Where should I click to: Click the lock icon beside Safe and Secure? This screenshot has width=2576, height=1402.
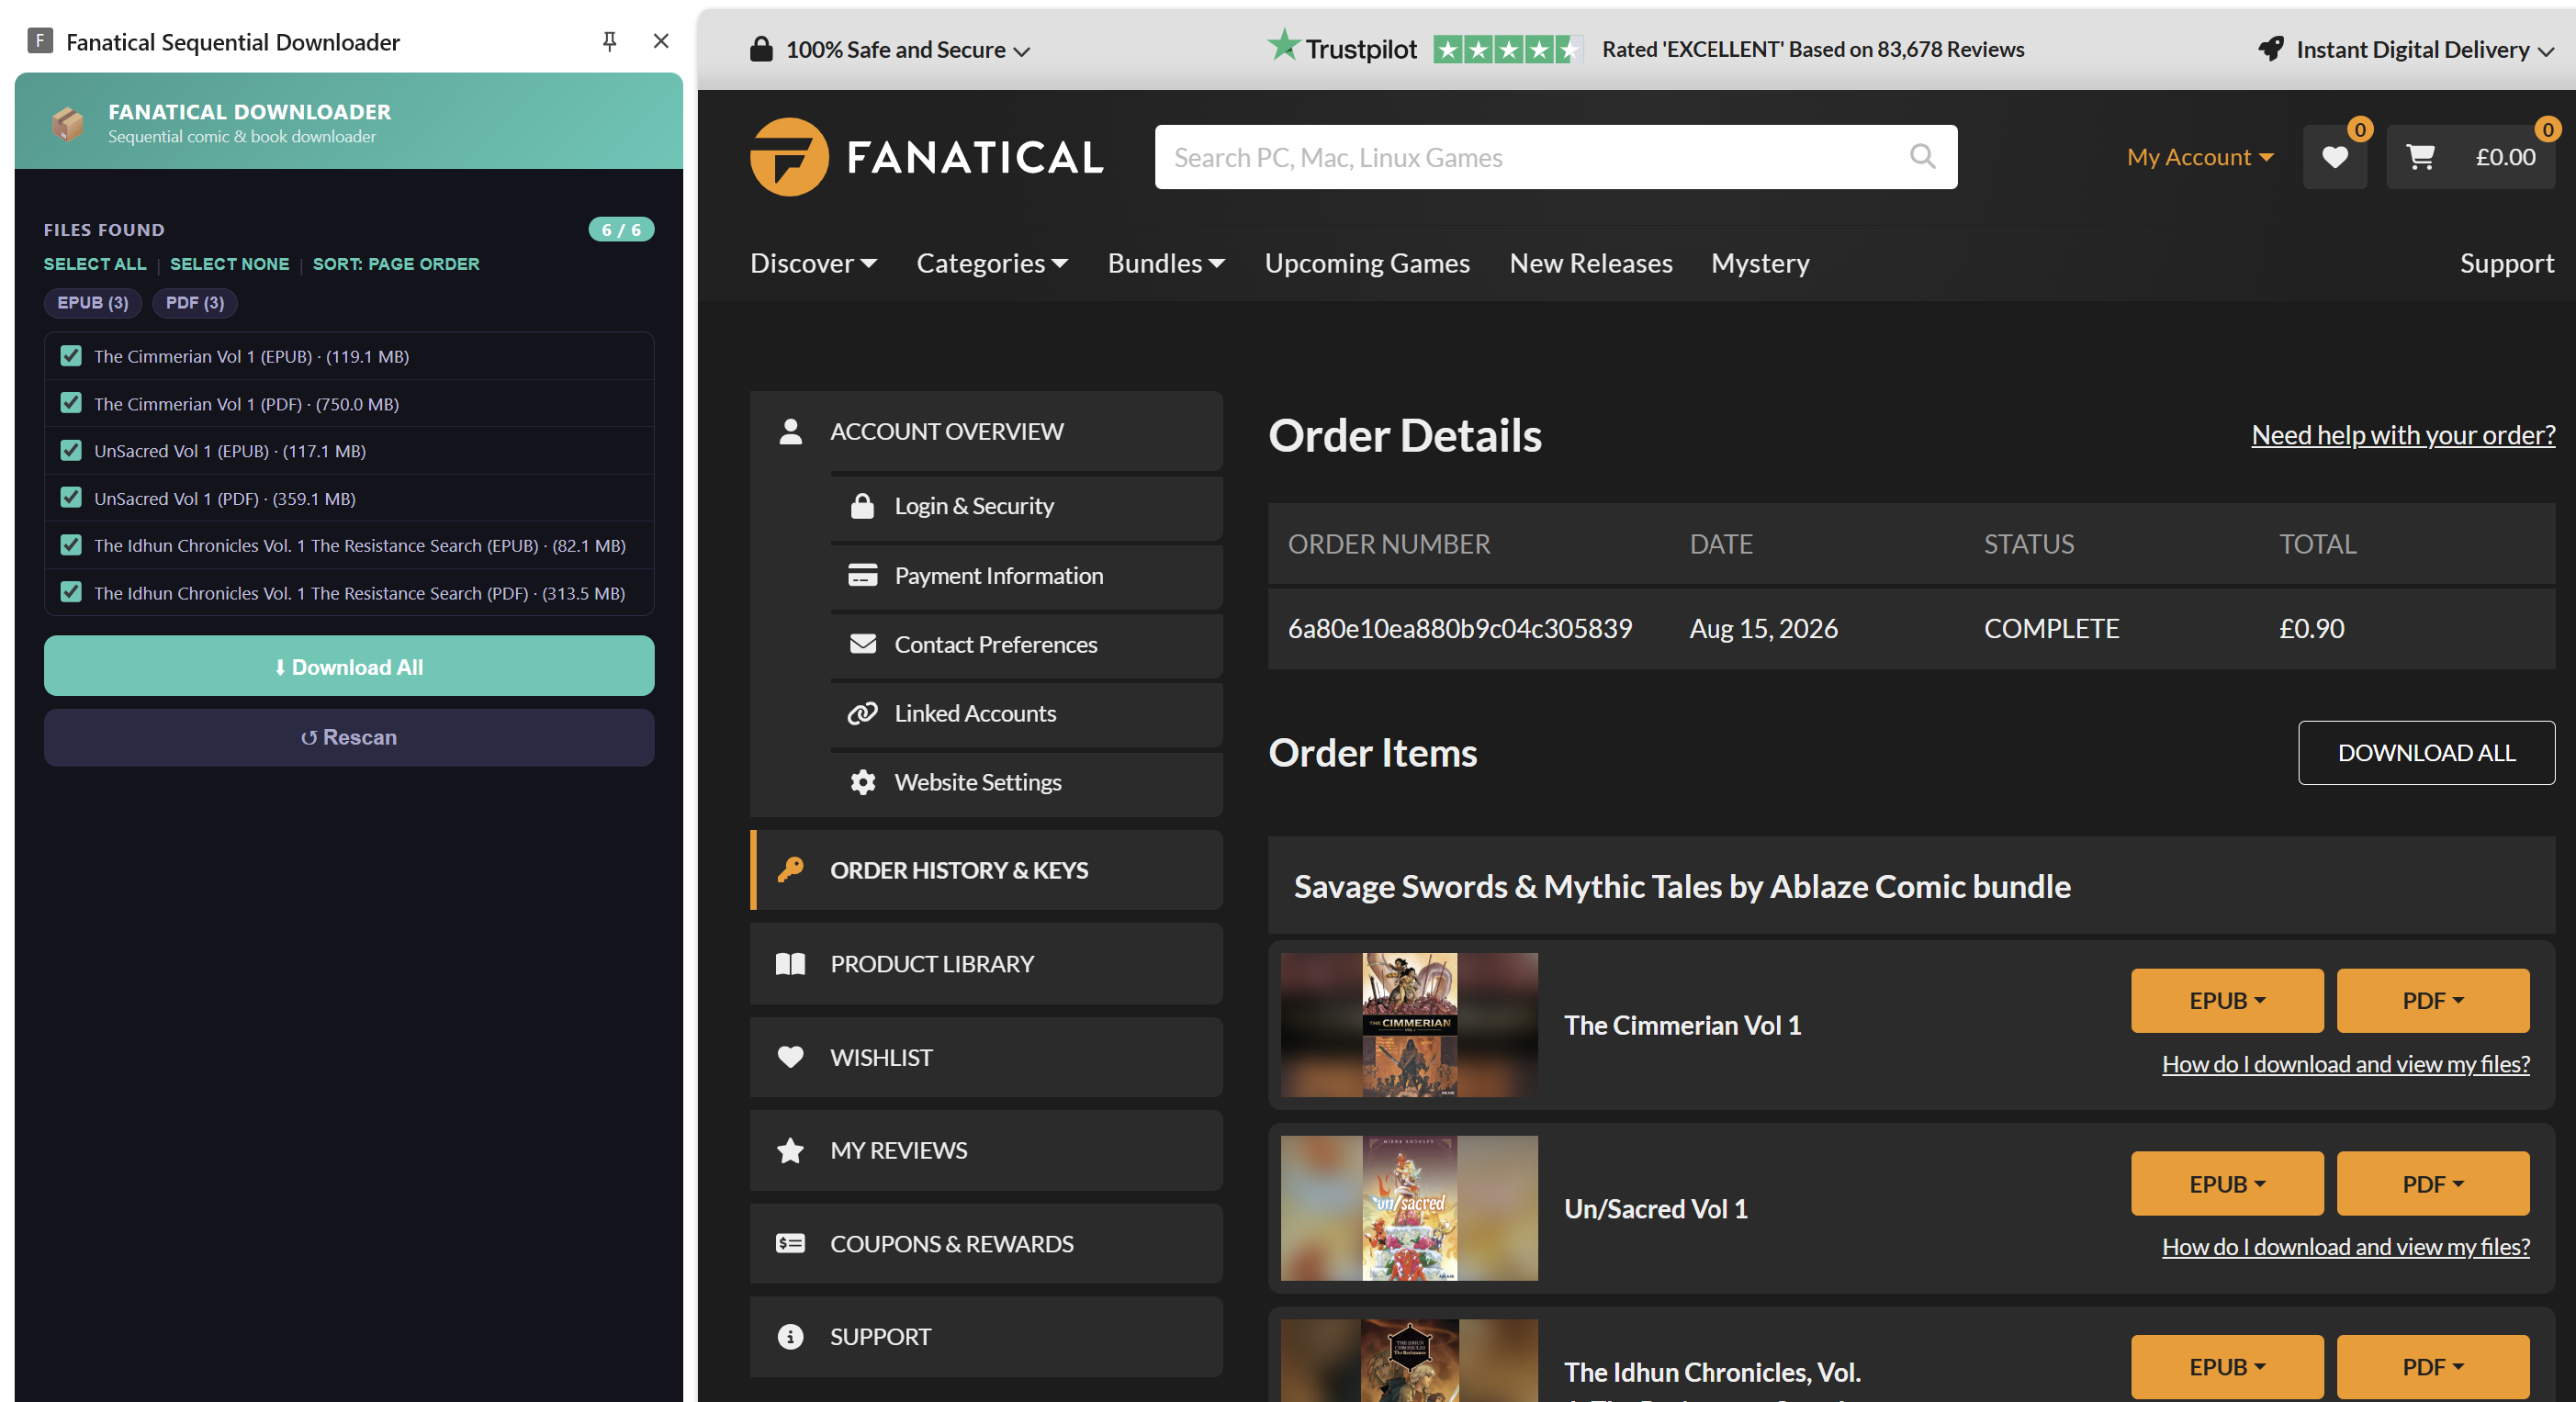[761, 49]
